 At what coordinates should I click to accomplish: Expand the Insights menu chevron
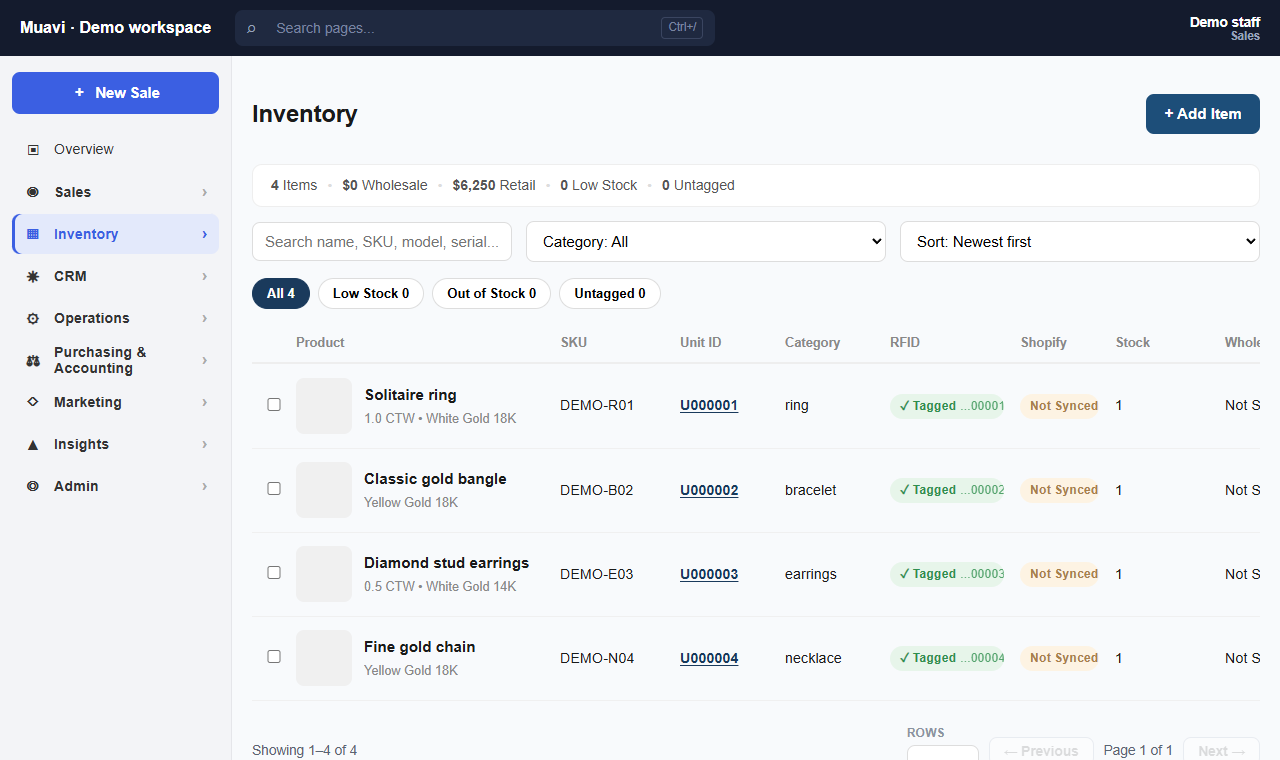click(x=204, y=444)
